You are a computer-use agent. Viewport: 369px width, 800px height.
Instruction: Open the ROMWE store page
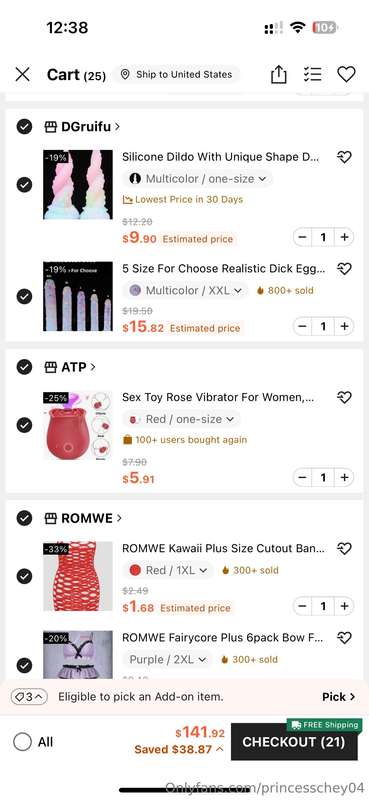point(84,518)
